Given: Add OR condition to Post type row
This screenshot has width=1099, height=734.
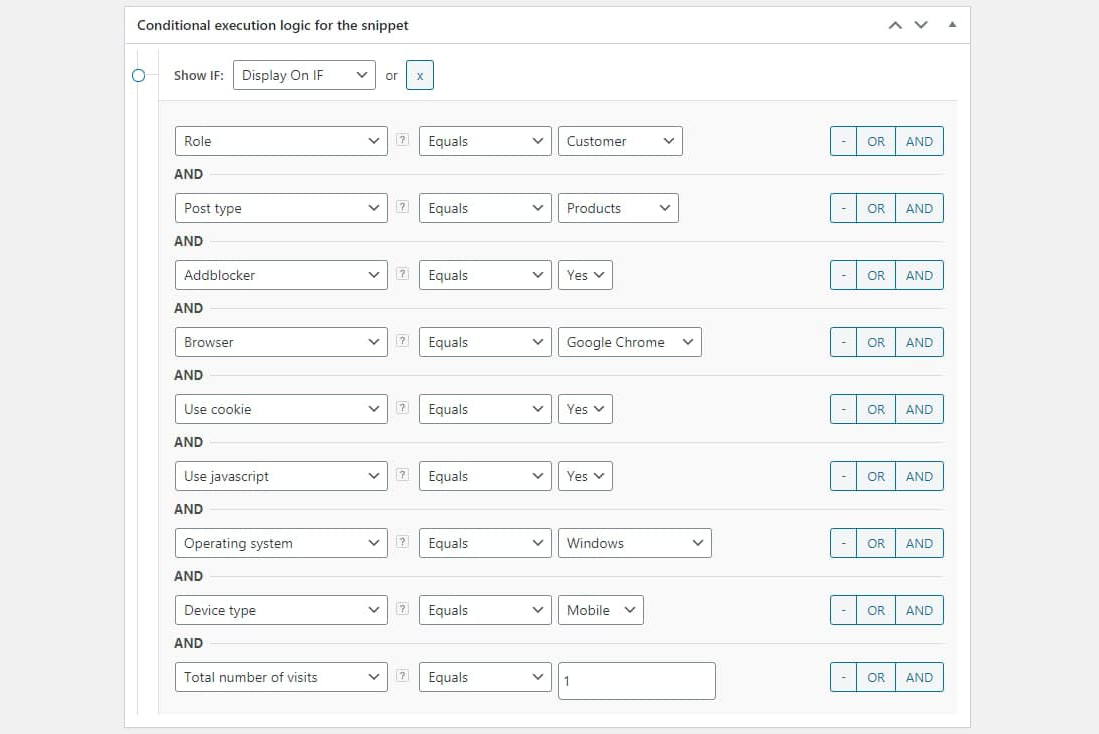Looking at the screenshot, I should pos(875,208).
